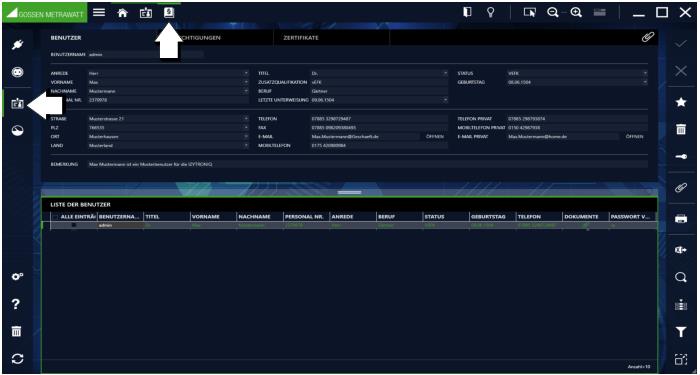Zoom in with the magnifier plus icon

pos(576,12)
